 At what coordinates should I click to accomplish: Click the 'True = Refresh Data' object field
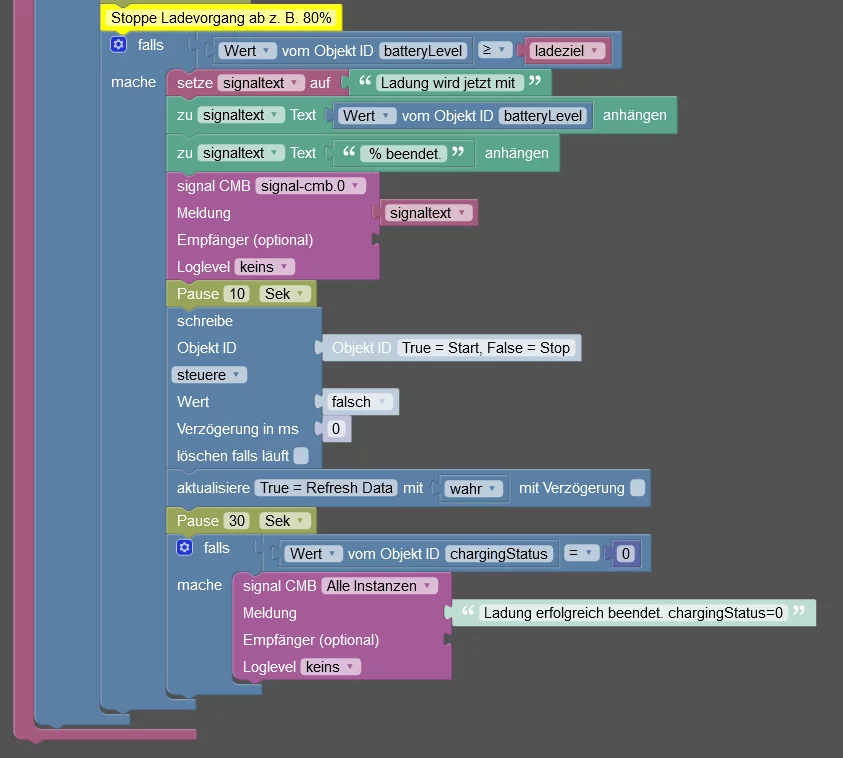326,488
